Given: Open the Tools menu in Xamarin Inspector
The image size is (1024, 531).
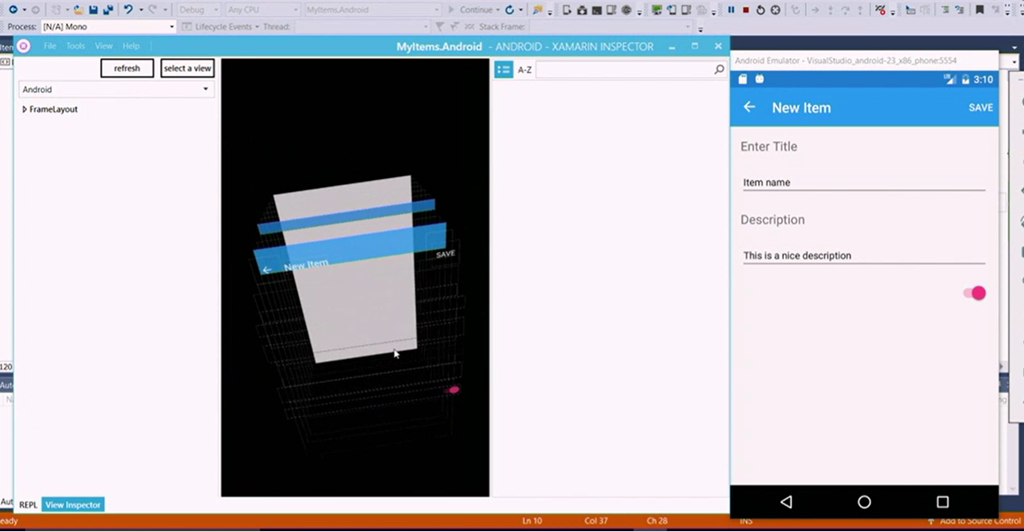Looking at the screenshot, I should click(x=76, y=46).
